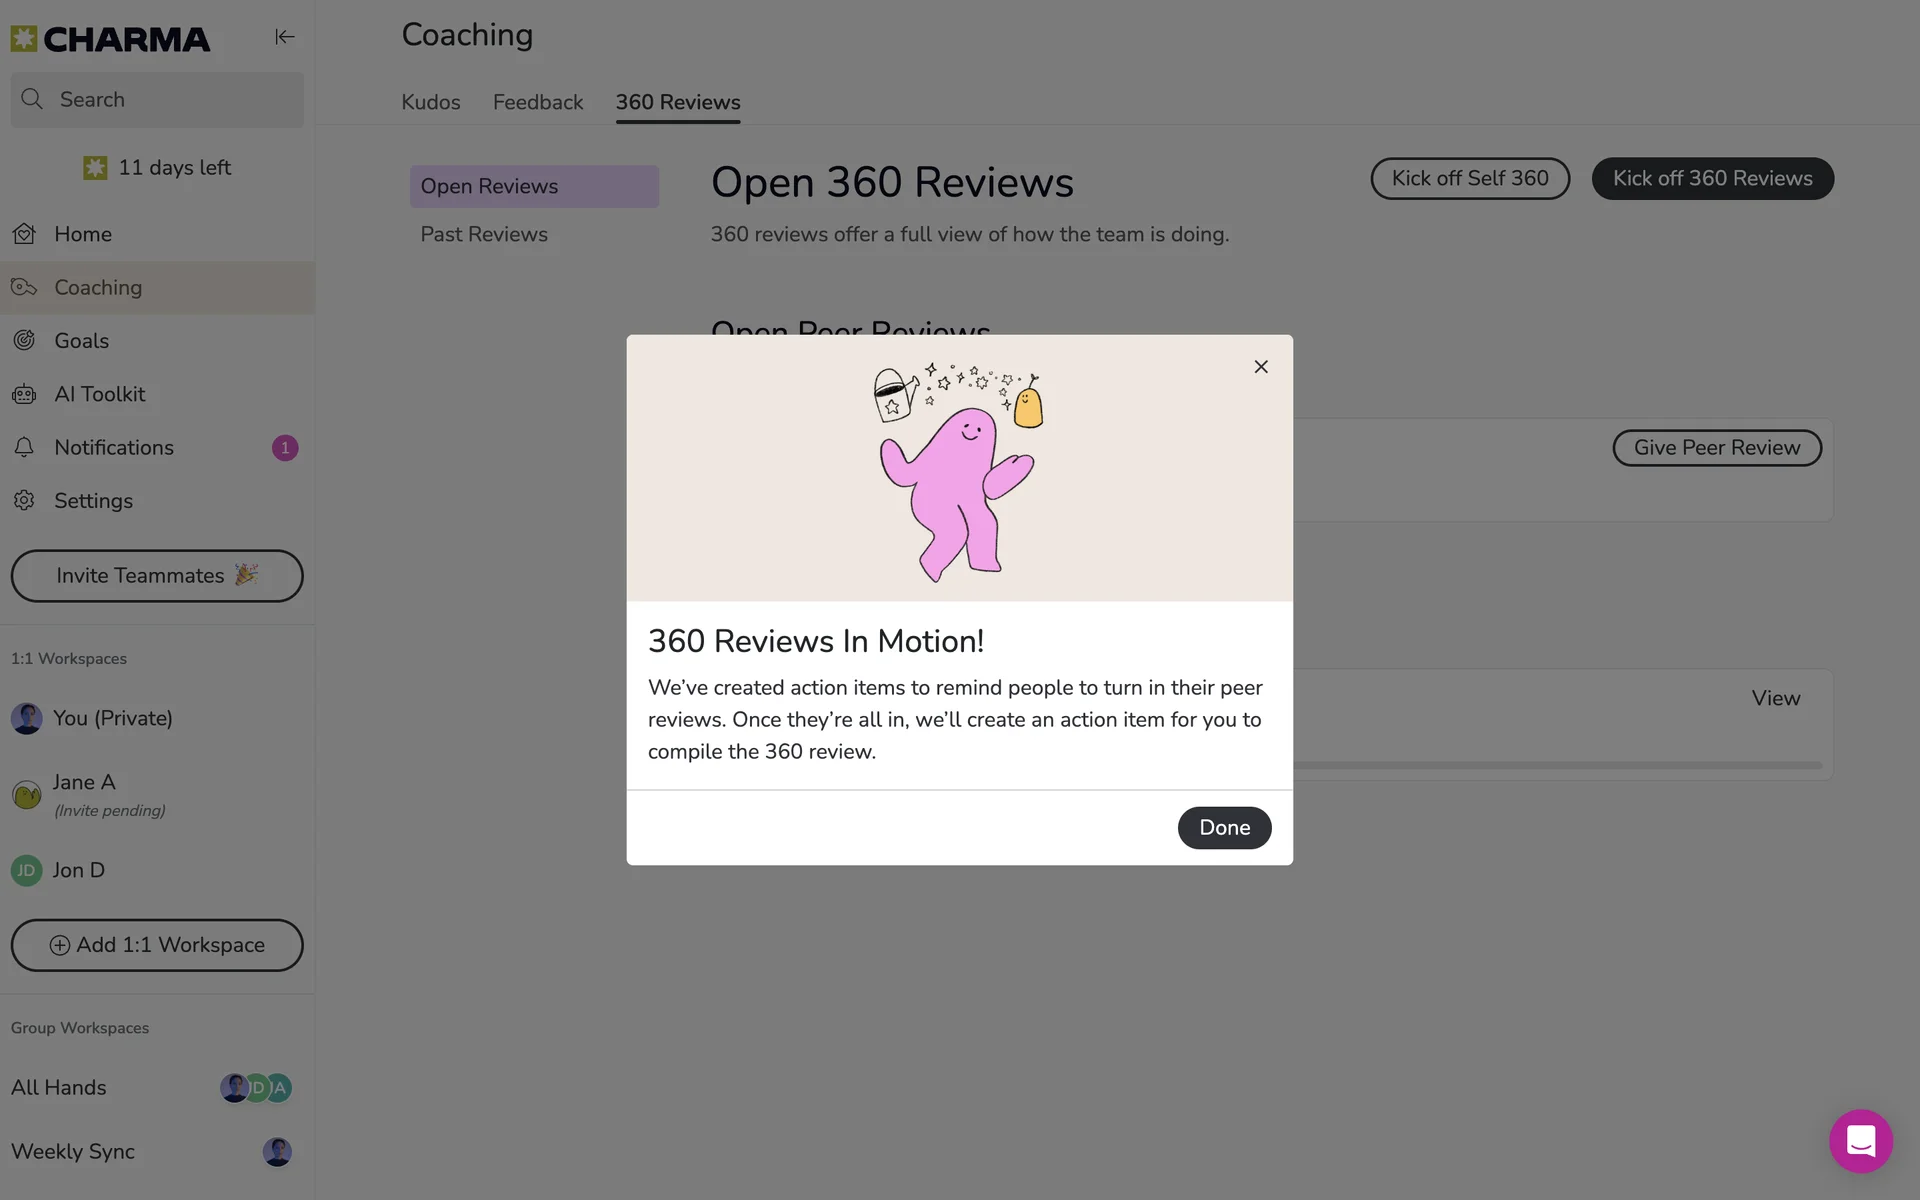The image size is (1920, 1200).
Task: Click Give Peer Review button
Action: 1716,448
